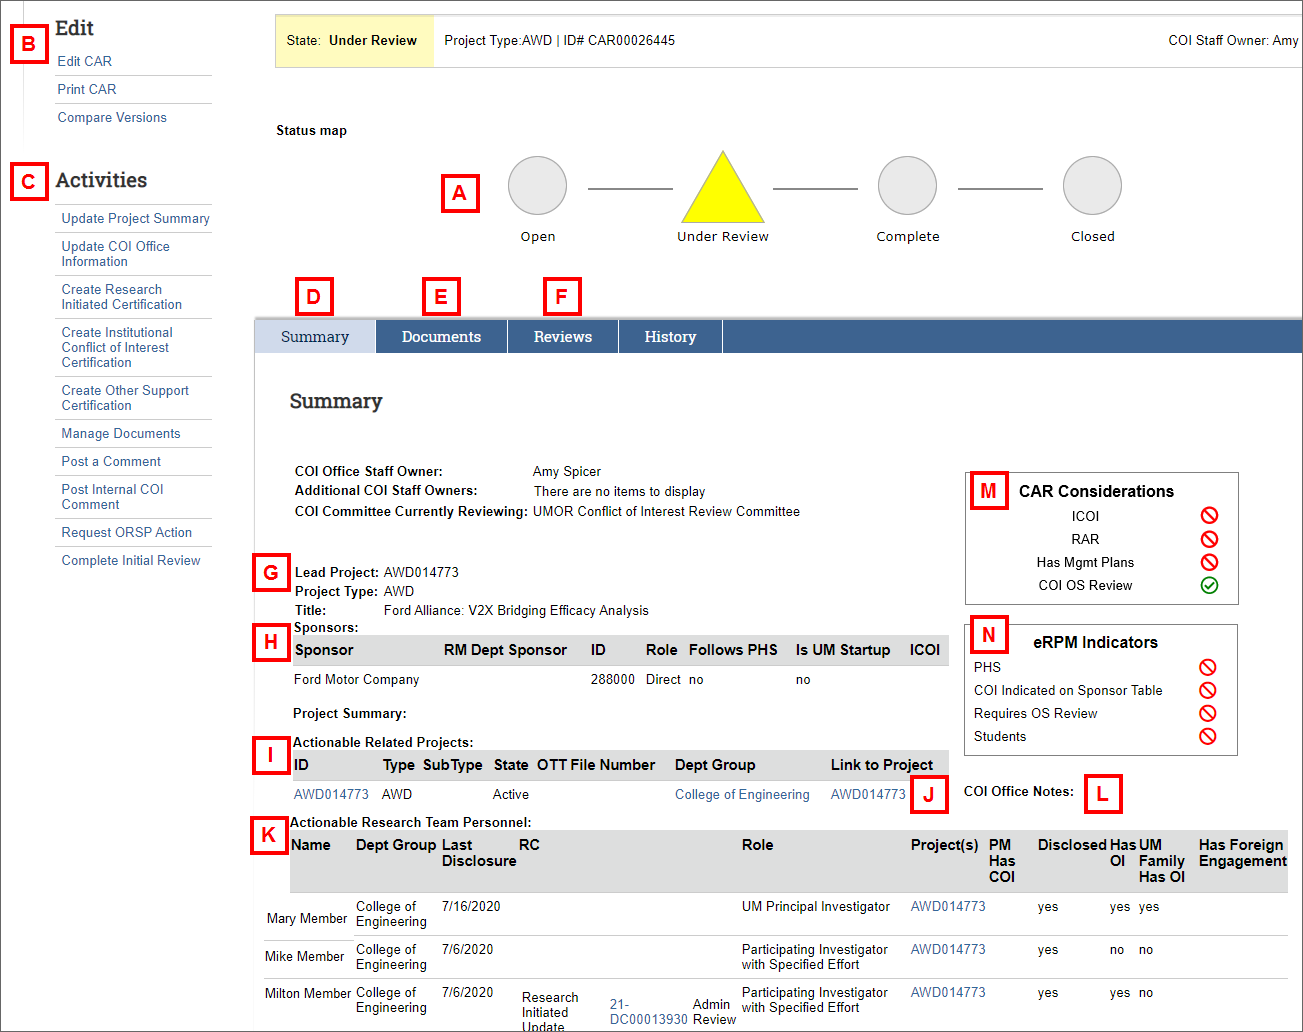1303x1032 pixels.
Task: Select the Complete status circle
Action: tap(907, 185)
